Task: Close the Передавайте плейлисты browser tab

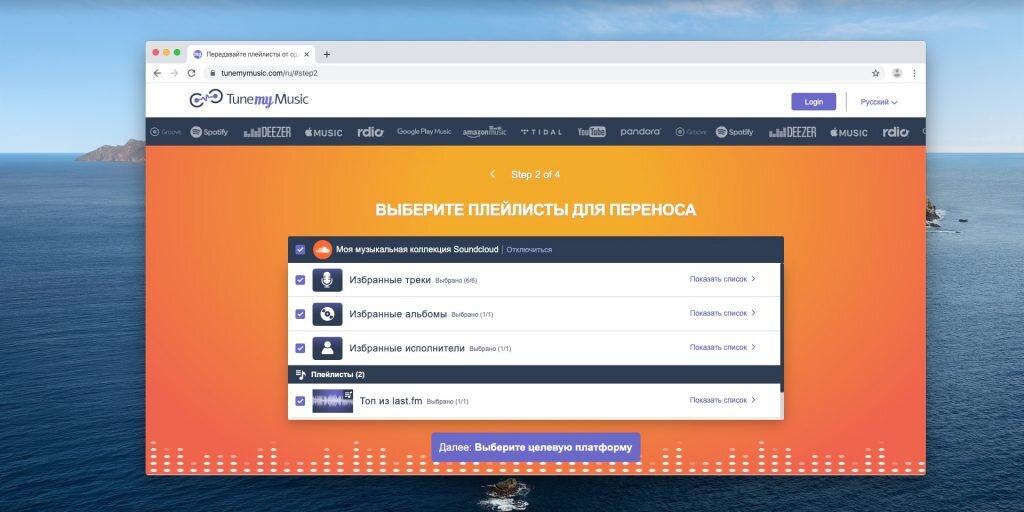Action: pos(306,54)
